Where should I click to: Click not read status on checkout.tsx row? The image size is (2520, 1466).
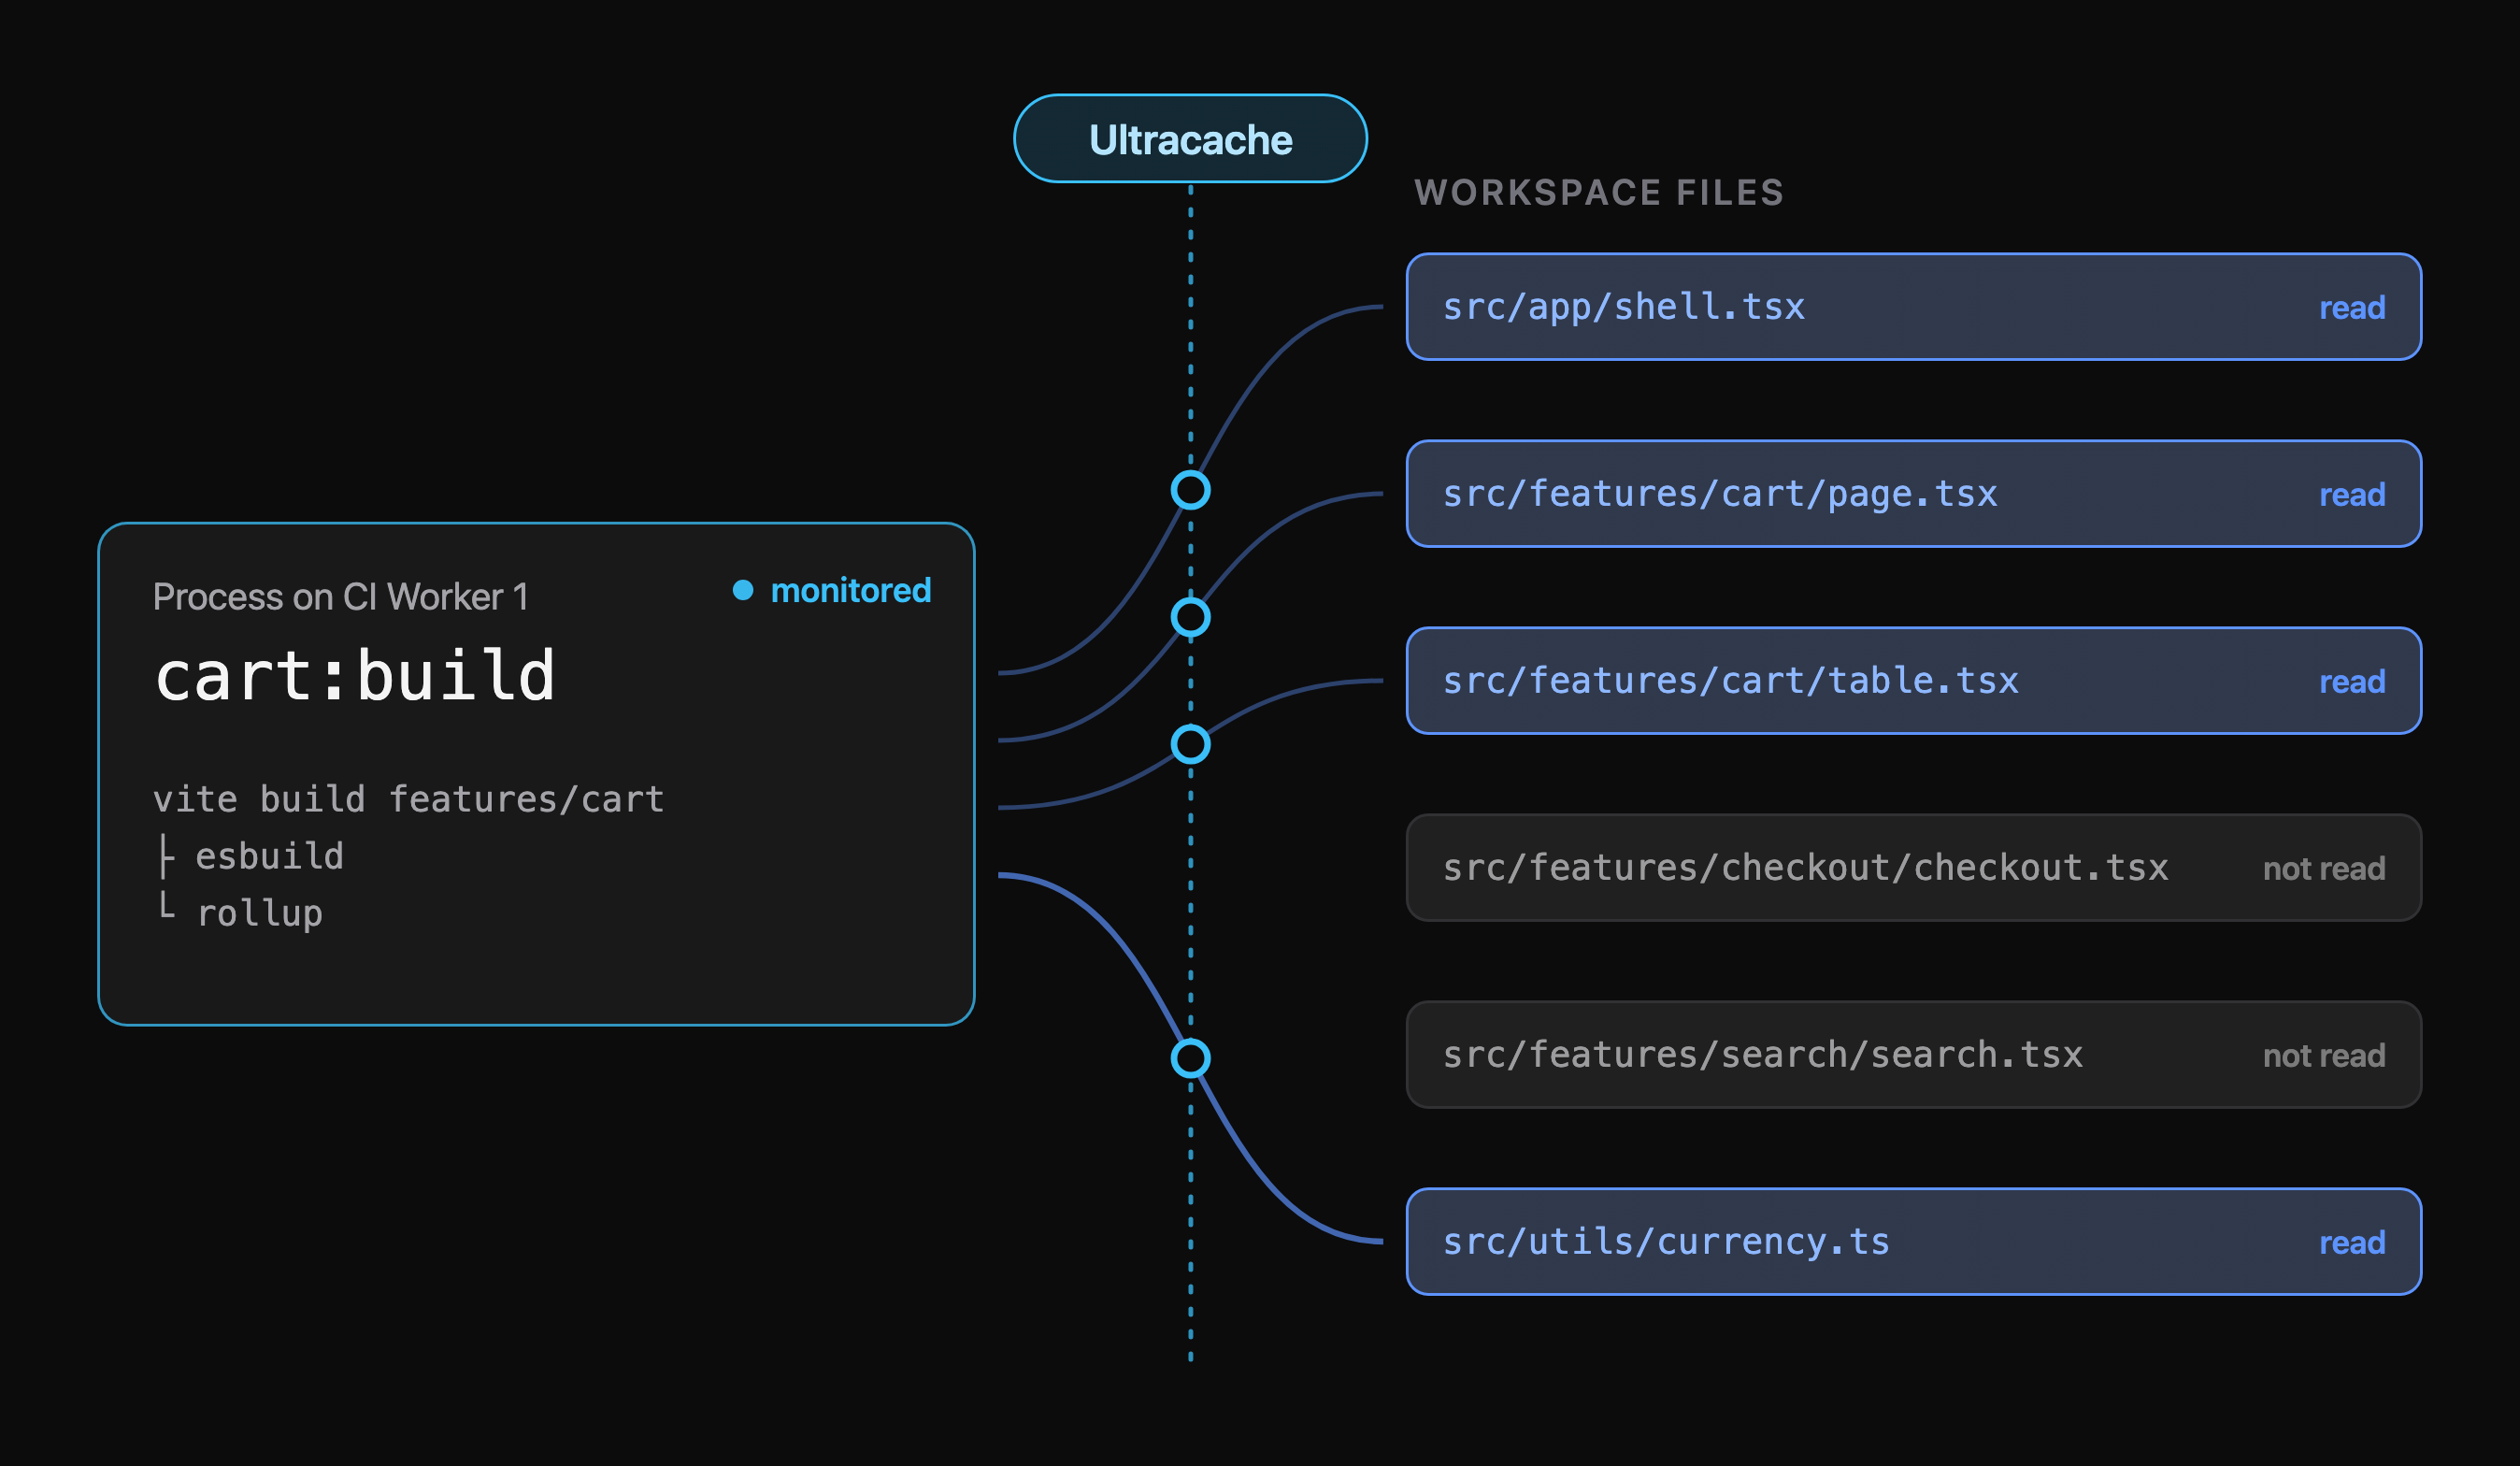tap(2324, 869)
